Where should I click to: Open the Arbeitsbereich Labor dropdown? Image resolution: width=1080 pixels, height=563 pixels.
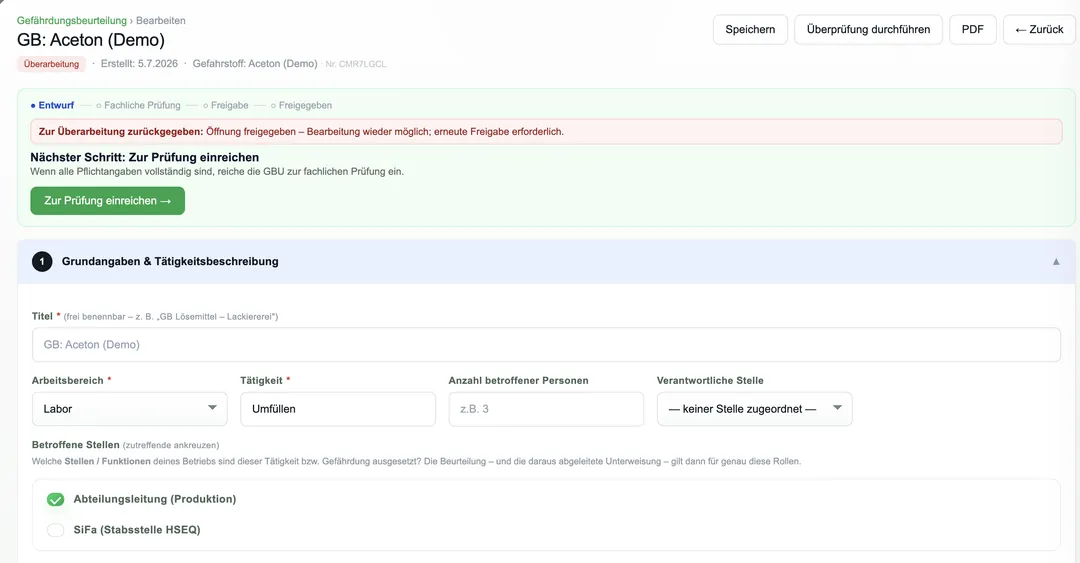pyautogui.click(x=129, y=409)
